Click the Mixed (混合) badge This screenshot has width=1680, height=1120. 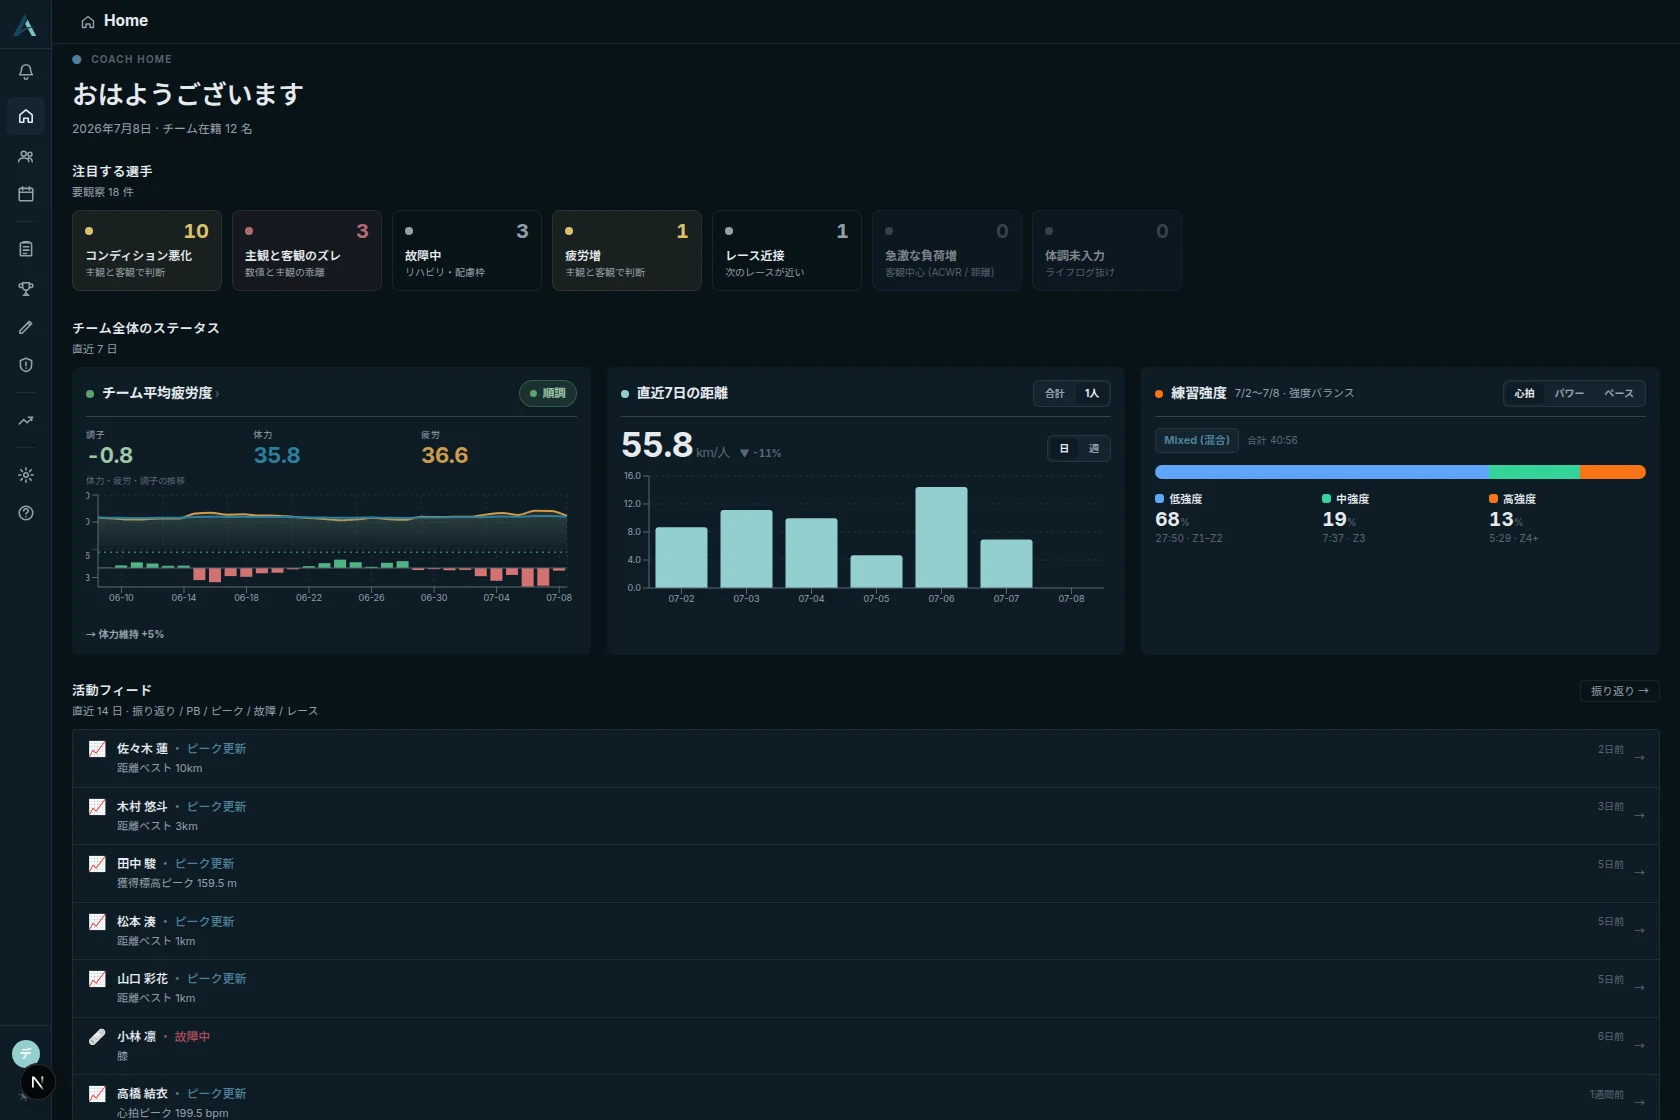[x=1197, y=441]
